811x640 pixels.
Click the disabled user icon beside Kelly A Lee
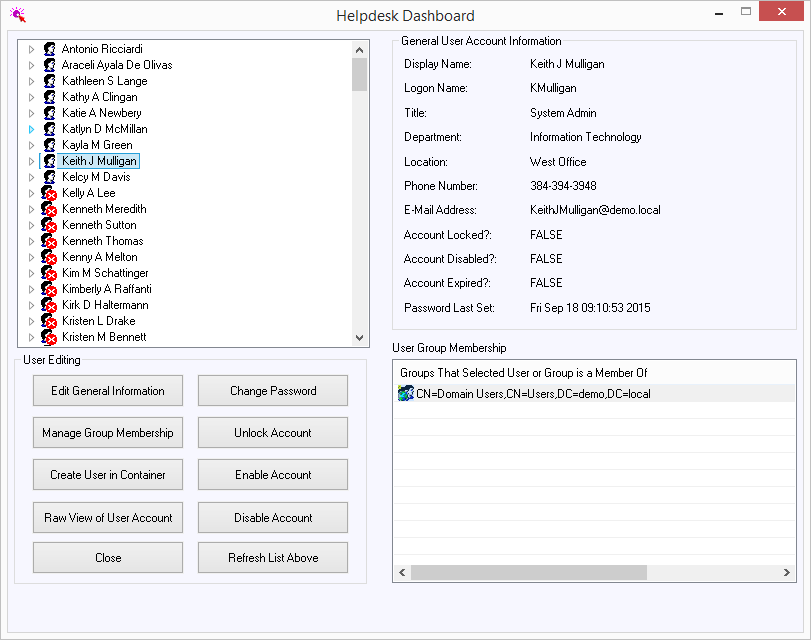[48, 193]
